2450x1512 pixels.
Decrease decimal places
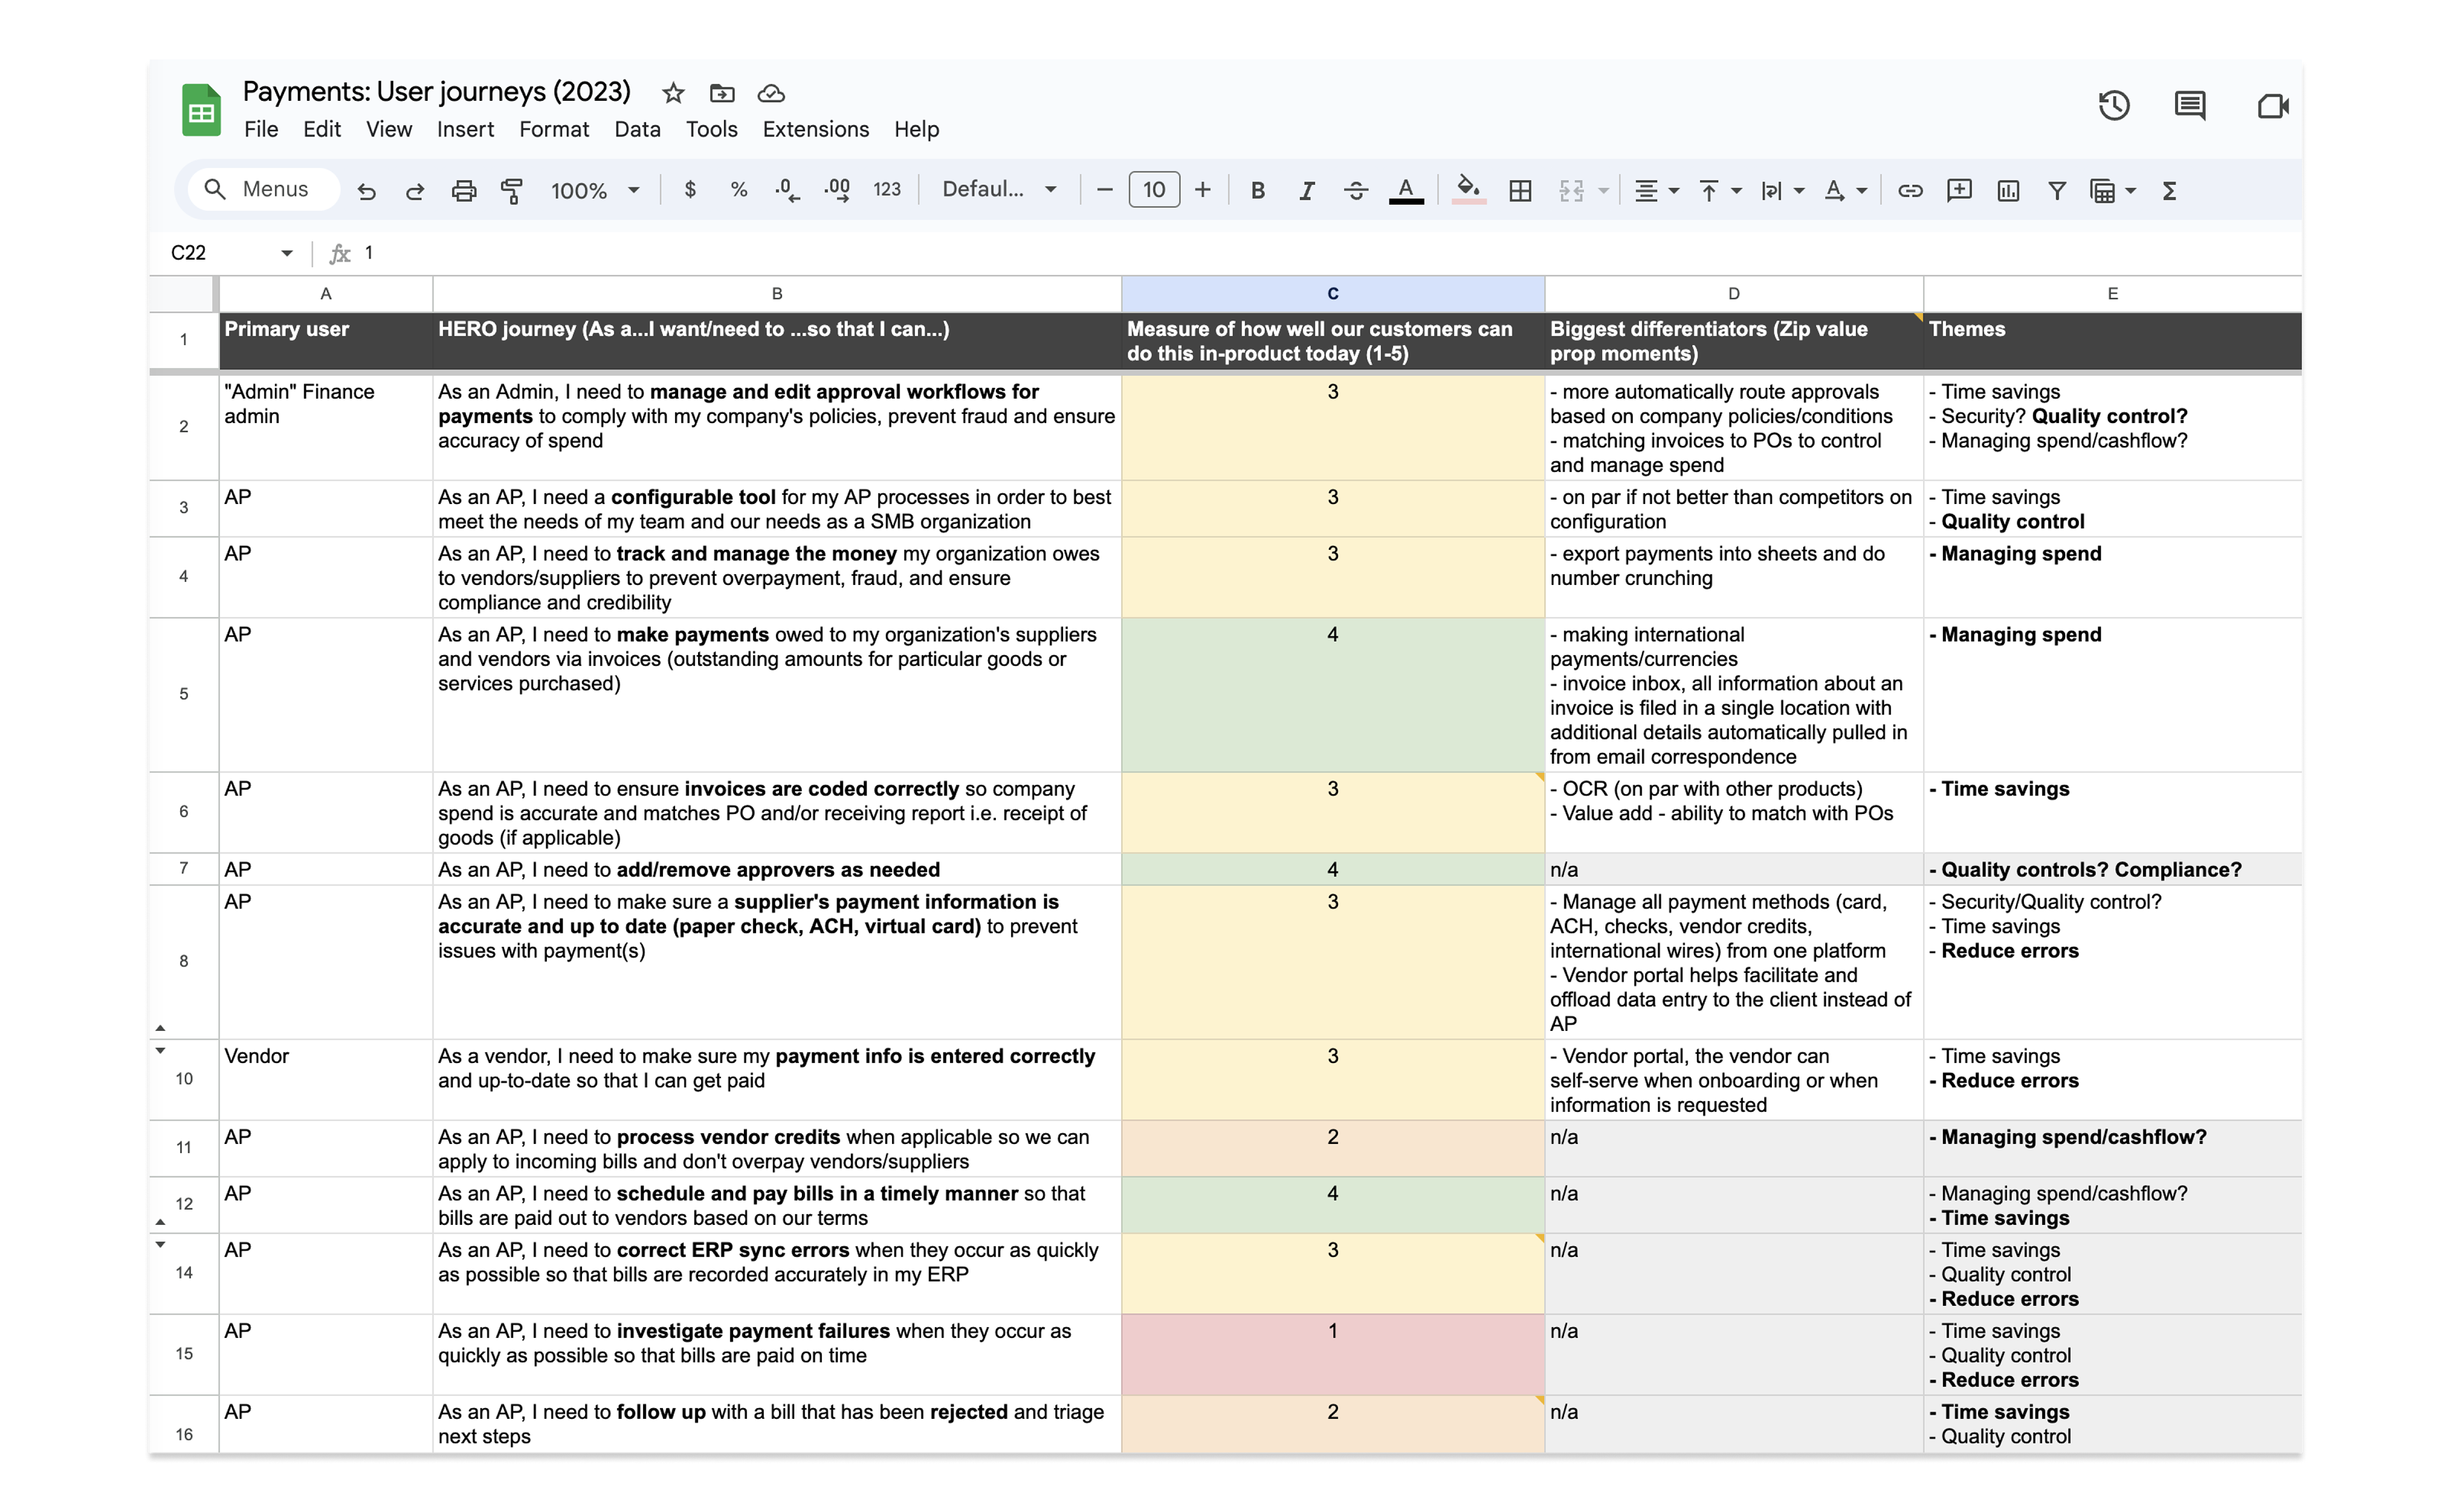click(787, 189)
